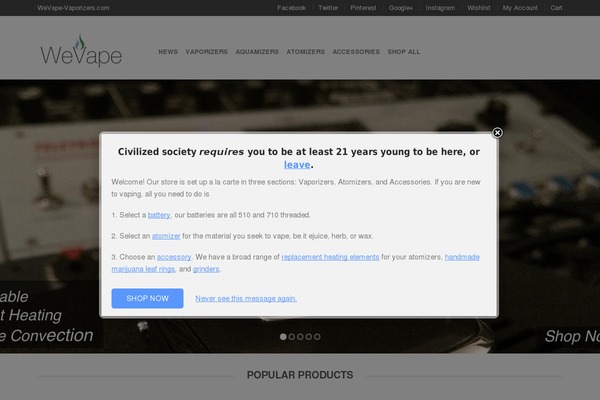The image size is (600, 400).
Task: Click the WeVape logo
Action: (x=81, y=51)
